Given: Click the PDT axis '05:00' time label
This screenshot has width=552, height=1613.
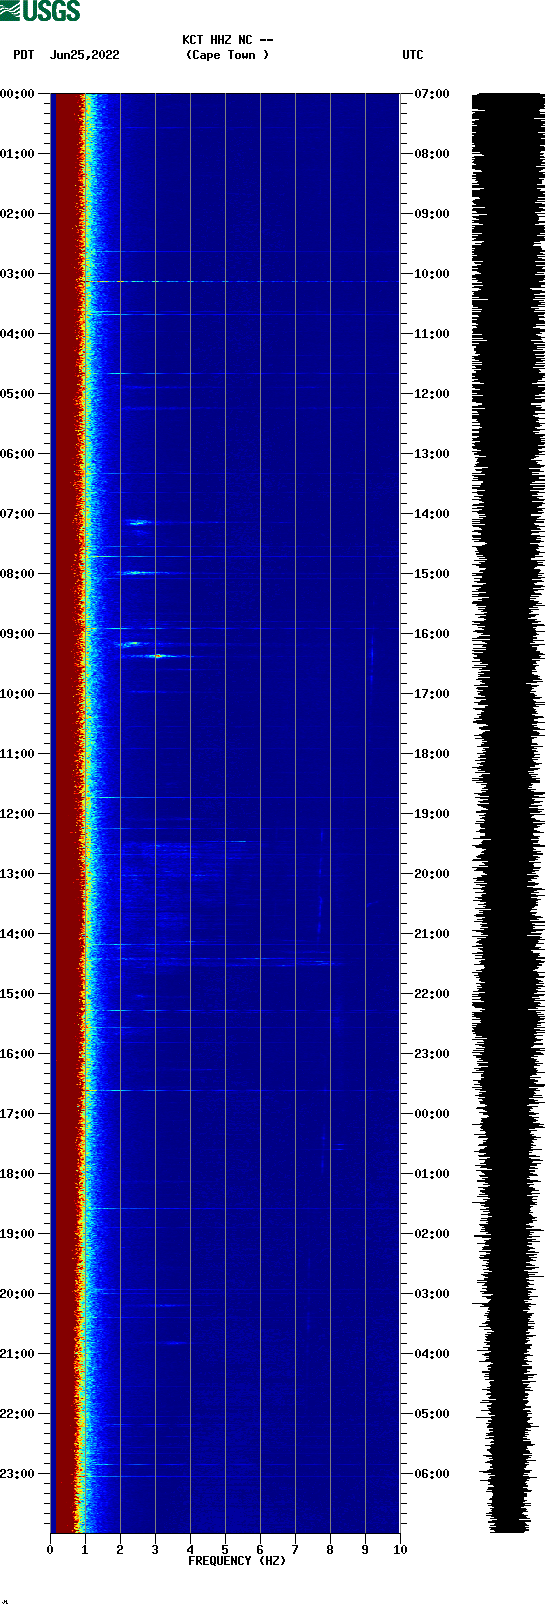Looking at the screenshot, I should (18, 394).
